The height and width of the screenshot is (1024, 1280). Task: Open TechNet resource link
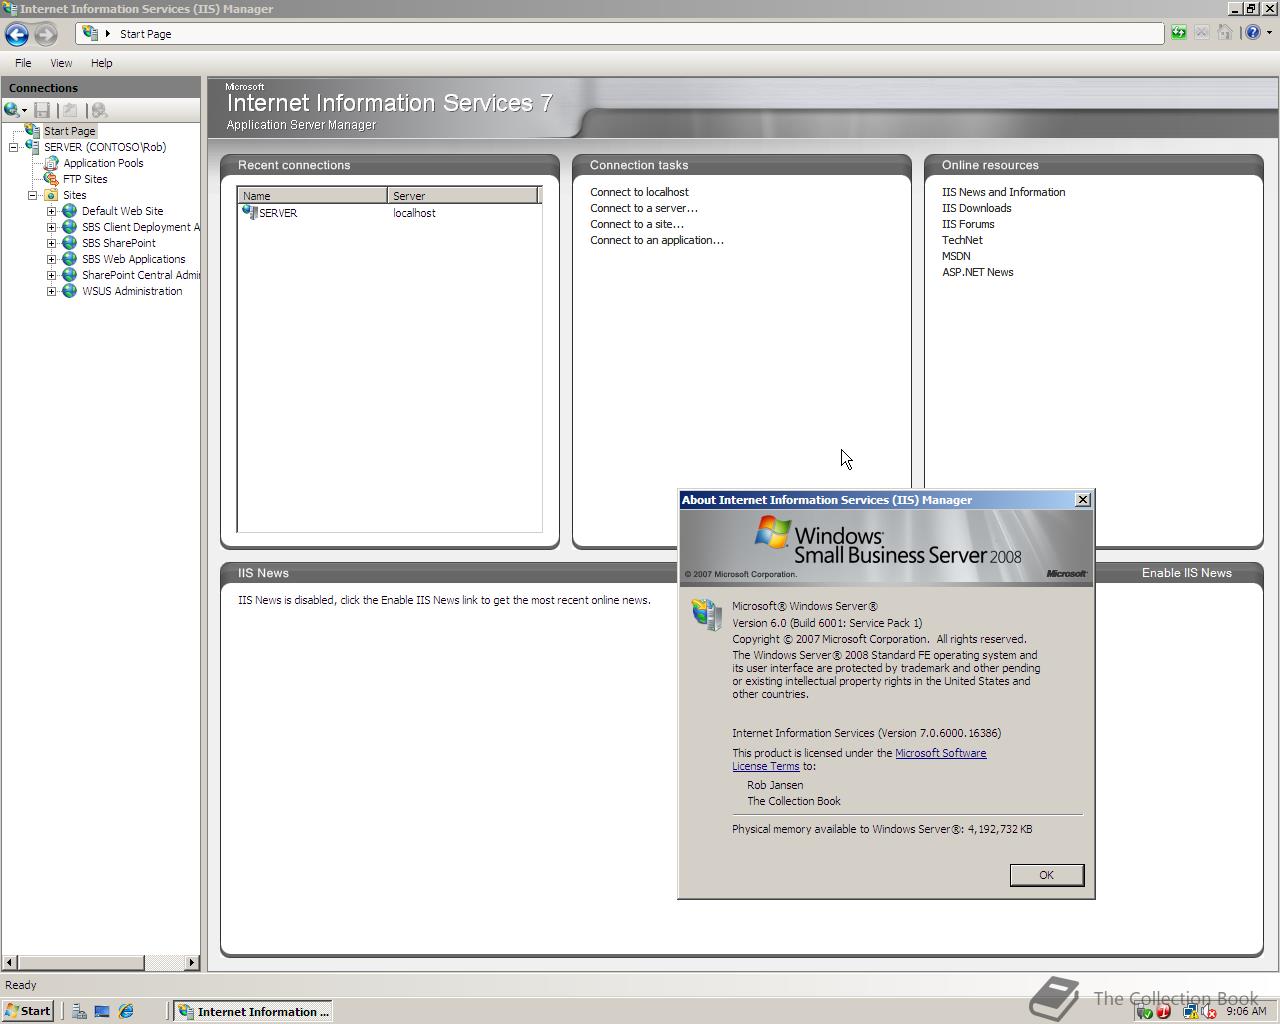[962, 240]
